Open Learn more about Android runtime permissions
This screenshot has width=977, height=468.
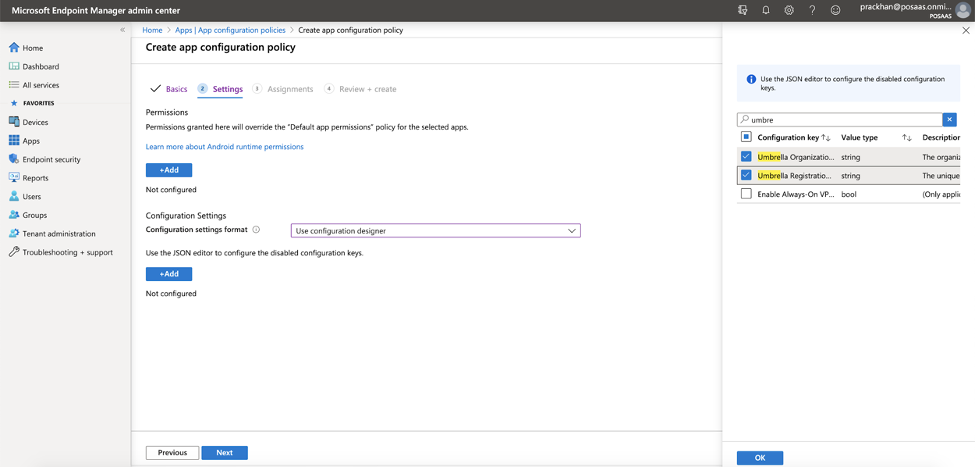(x=224, y=147)
